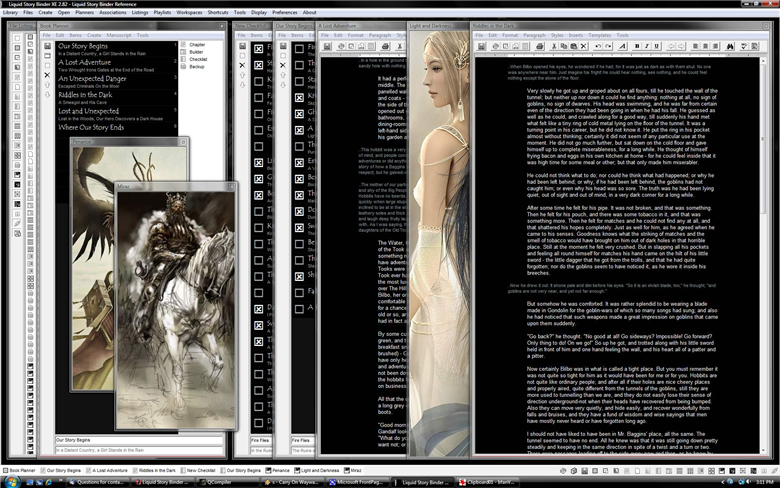Align text left in Riddles in the Dark
Image resolution: width=780 pixels, height=488 pixels.
[x=695, y=46]
